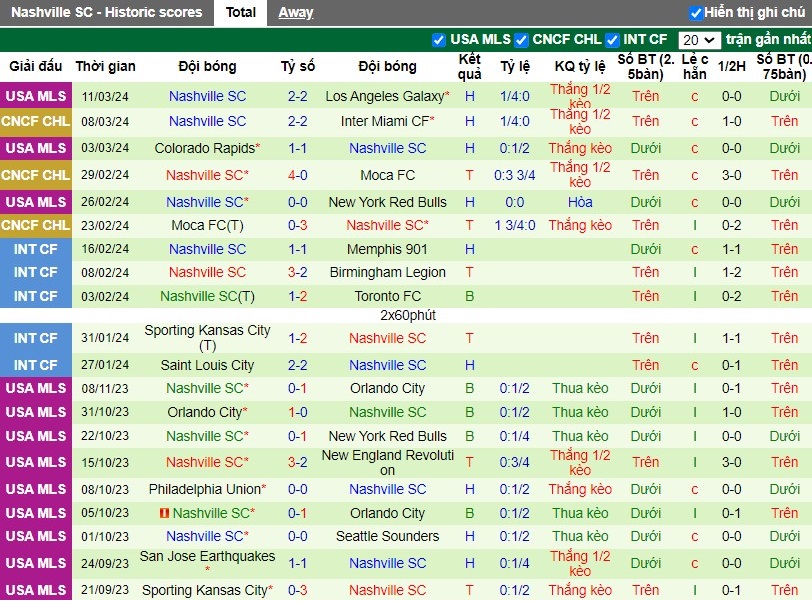812x601 pixels.
Task: Click red card icon beside Nashville SC 05/10/23
Action: (164, 513)
